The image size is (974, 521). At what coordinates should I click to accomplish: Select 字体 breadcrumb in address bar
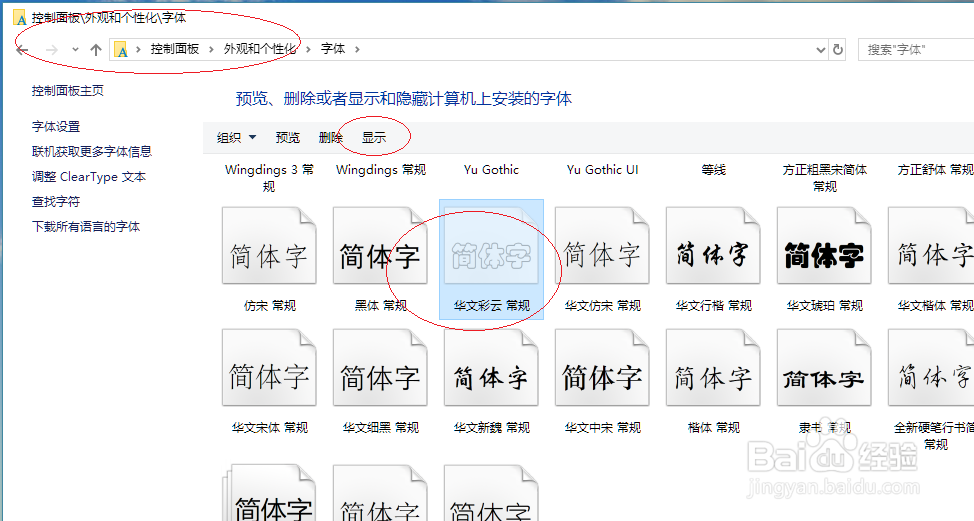click(x=333, y=49)
